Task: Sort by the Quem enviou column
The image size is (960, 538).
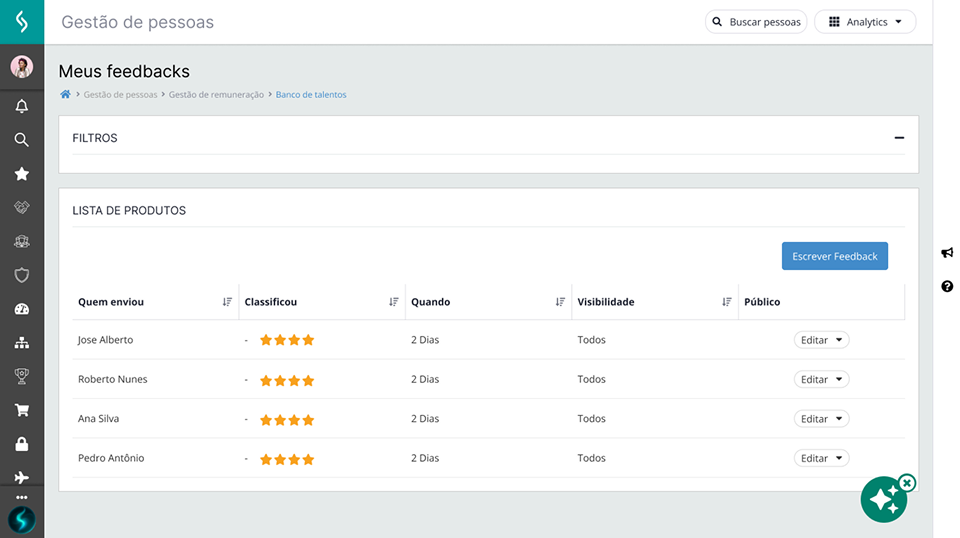Action: (x=227, y=302)
